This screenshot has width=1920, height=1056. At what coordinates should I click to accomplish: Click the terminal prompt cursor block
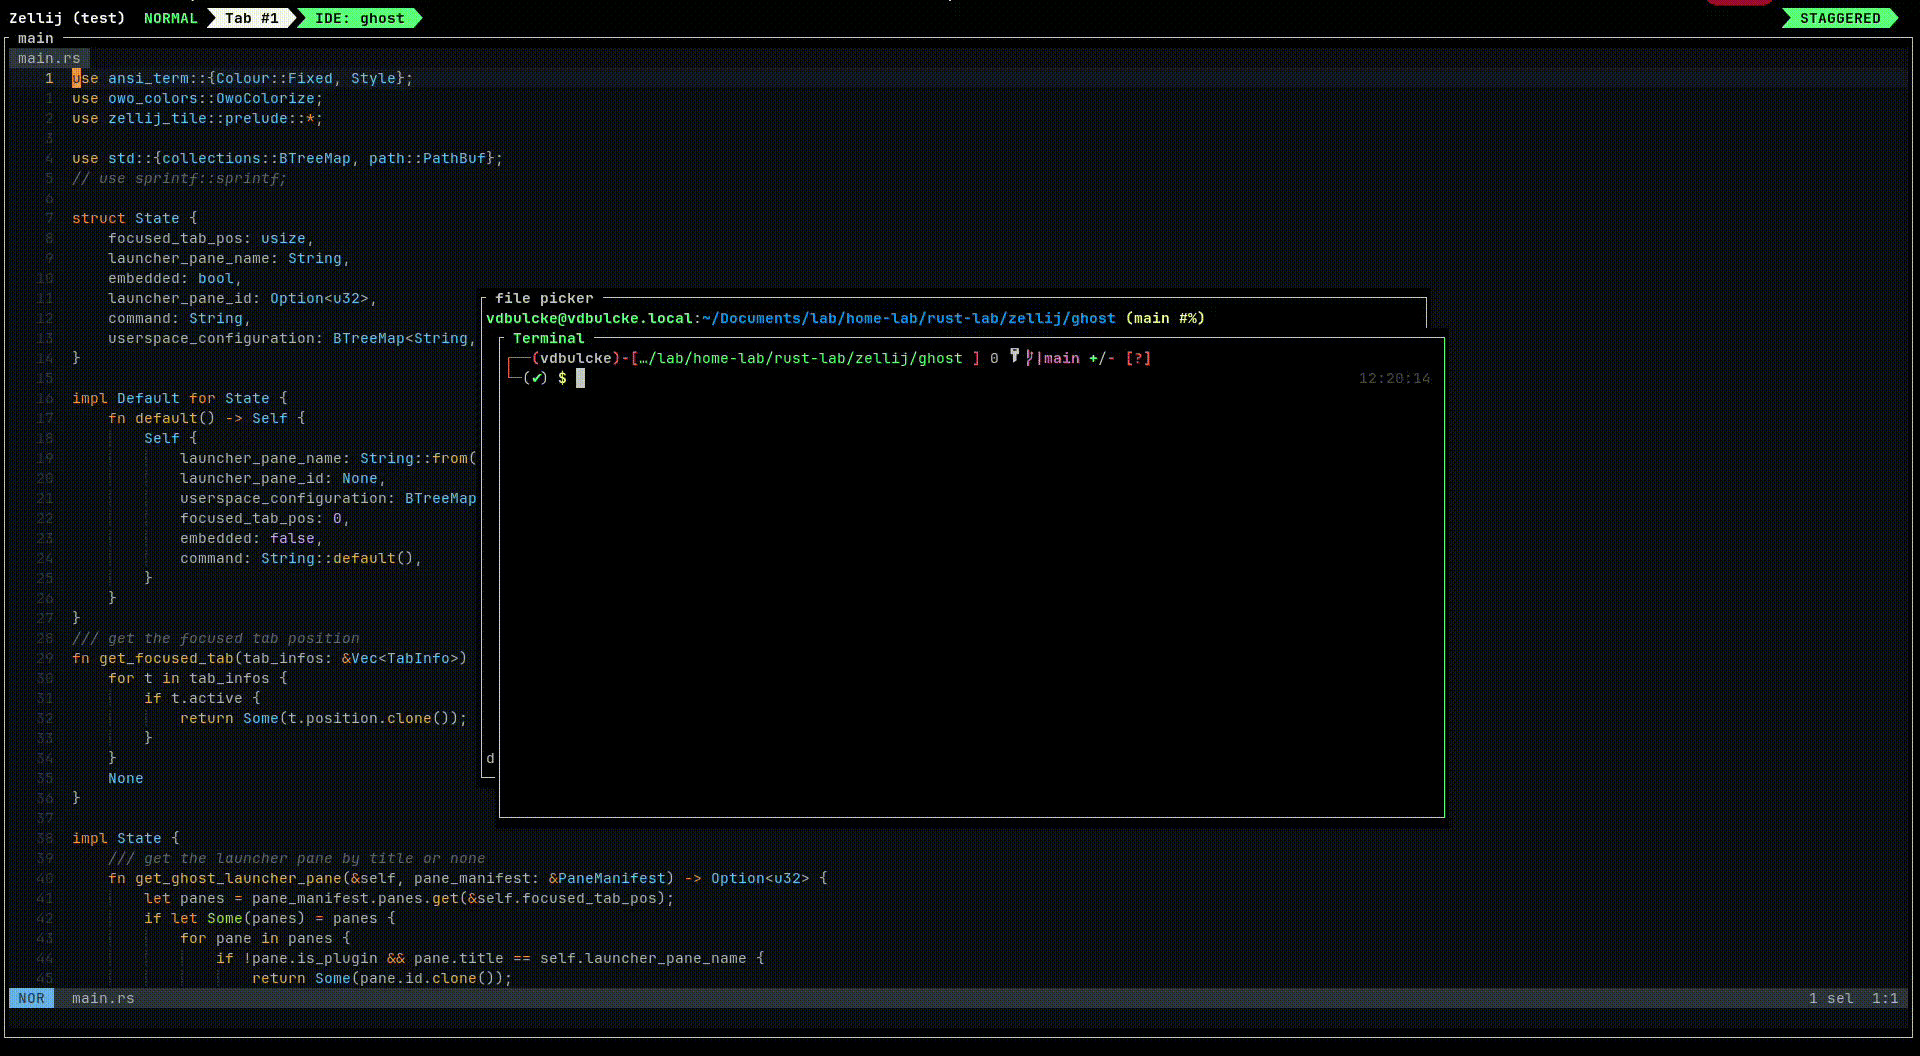pyautogui.click(x=580, y=378)
